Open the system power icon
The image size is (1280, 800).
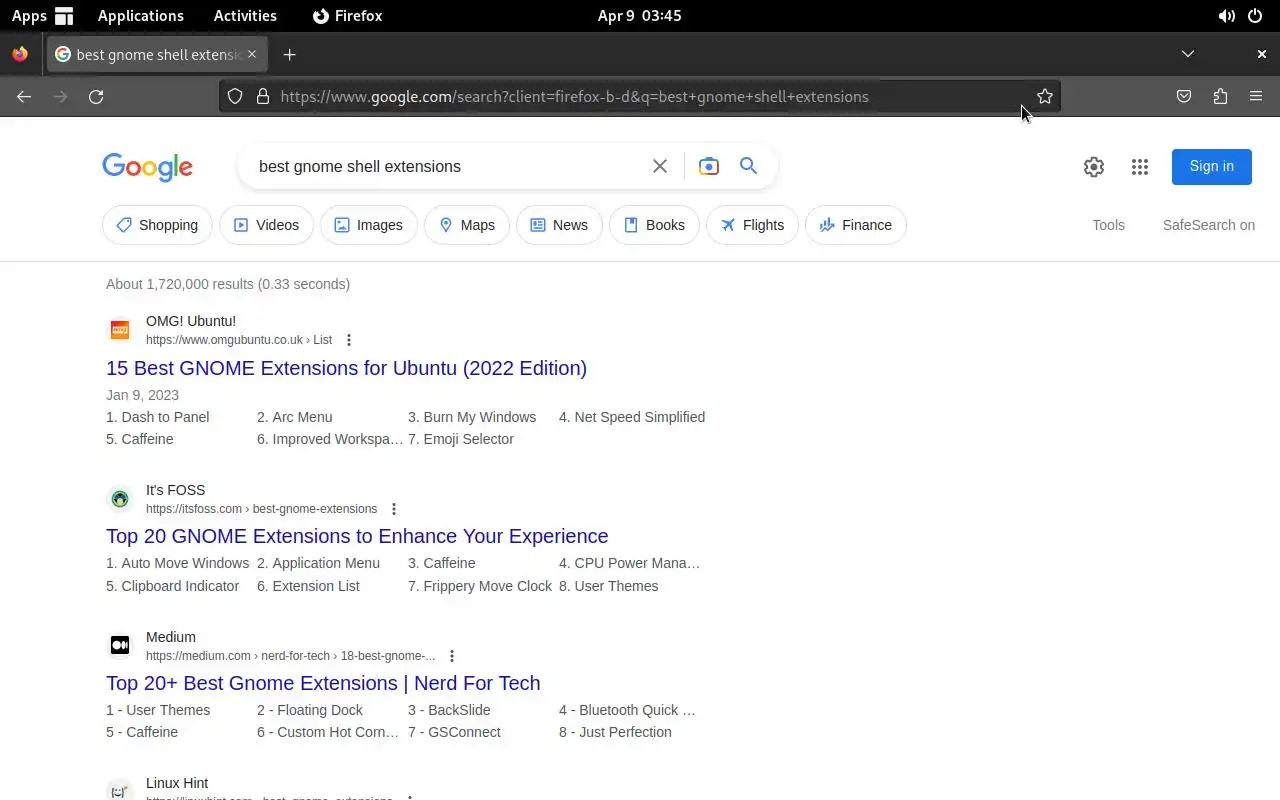tap(1255, 16)
